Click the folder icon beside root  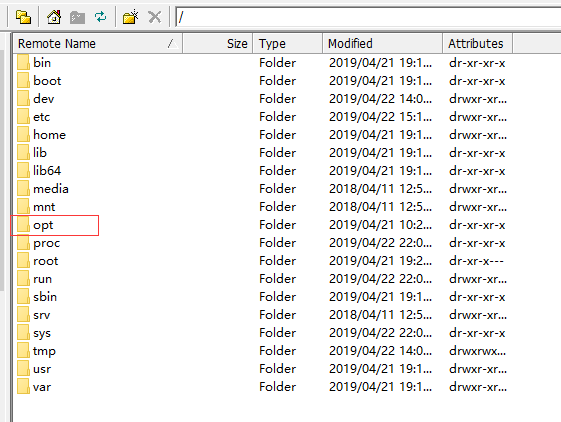click(23, 260)
